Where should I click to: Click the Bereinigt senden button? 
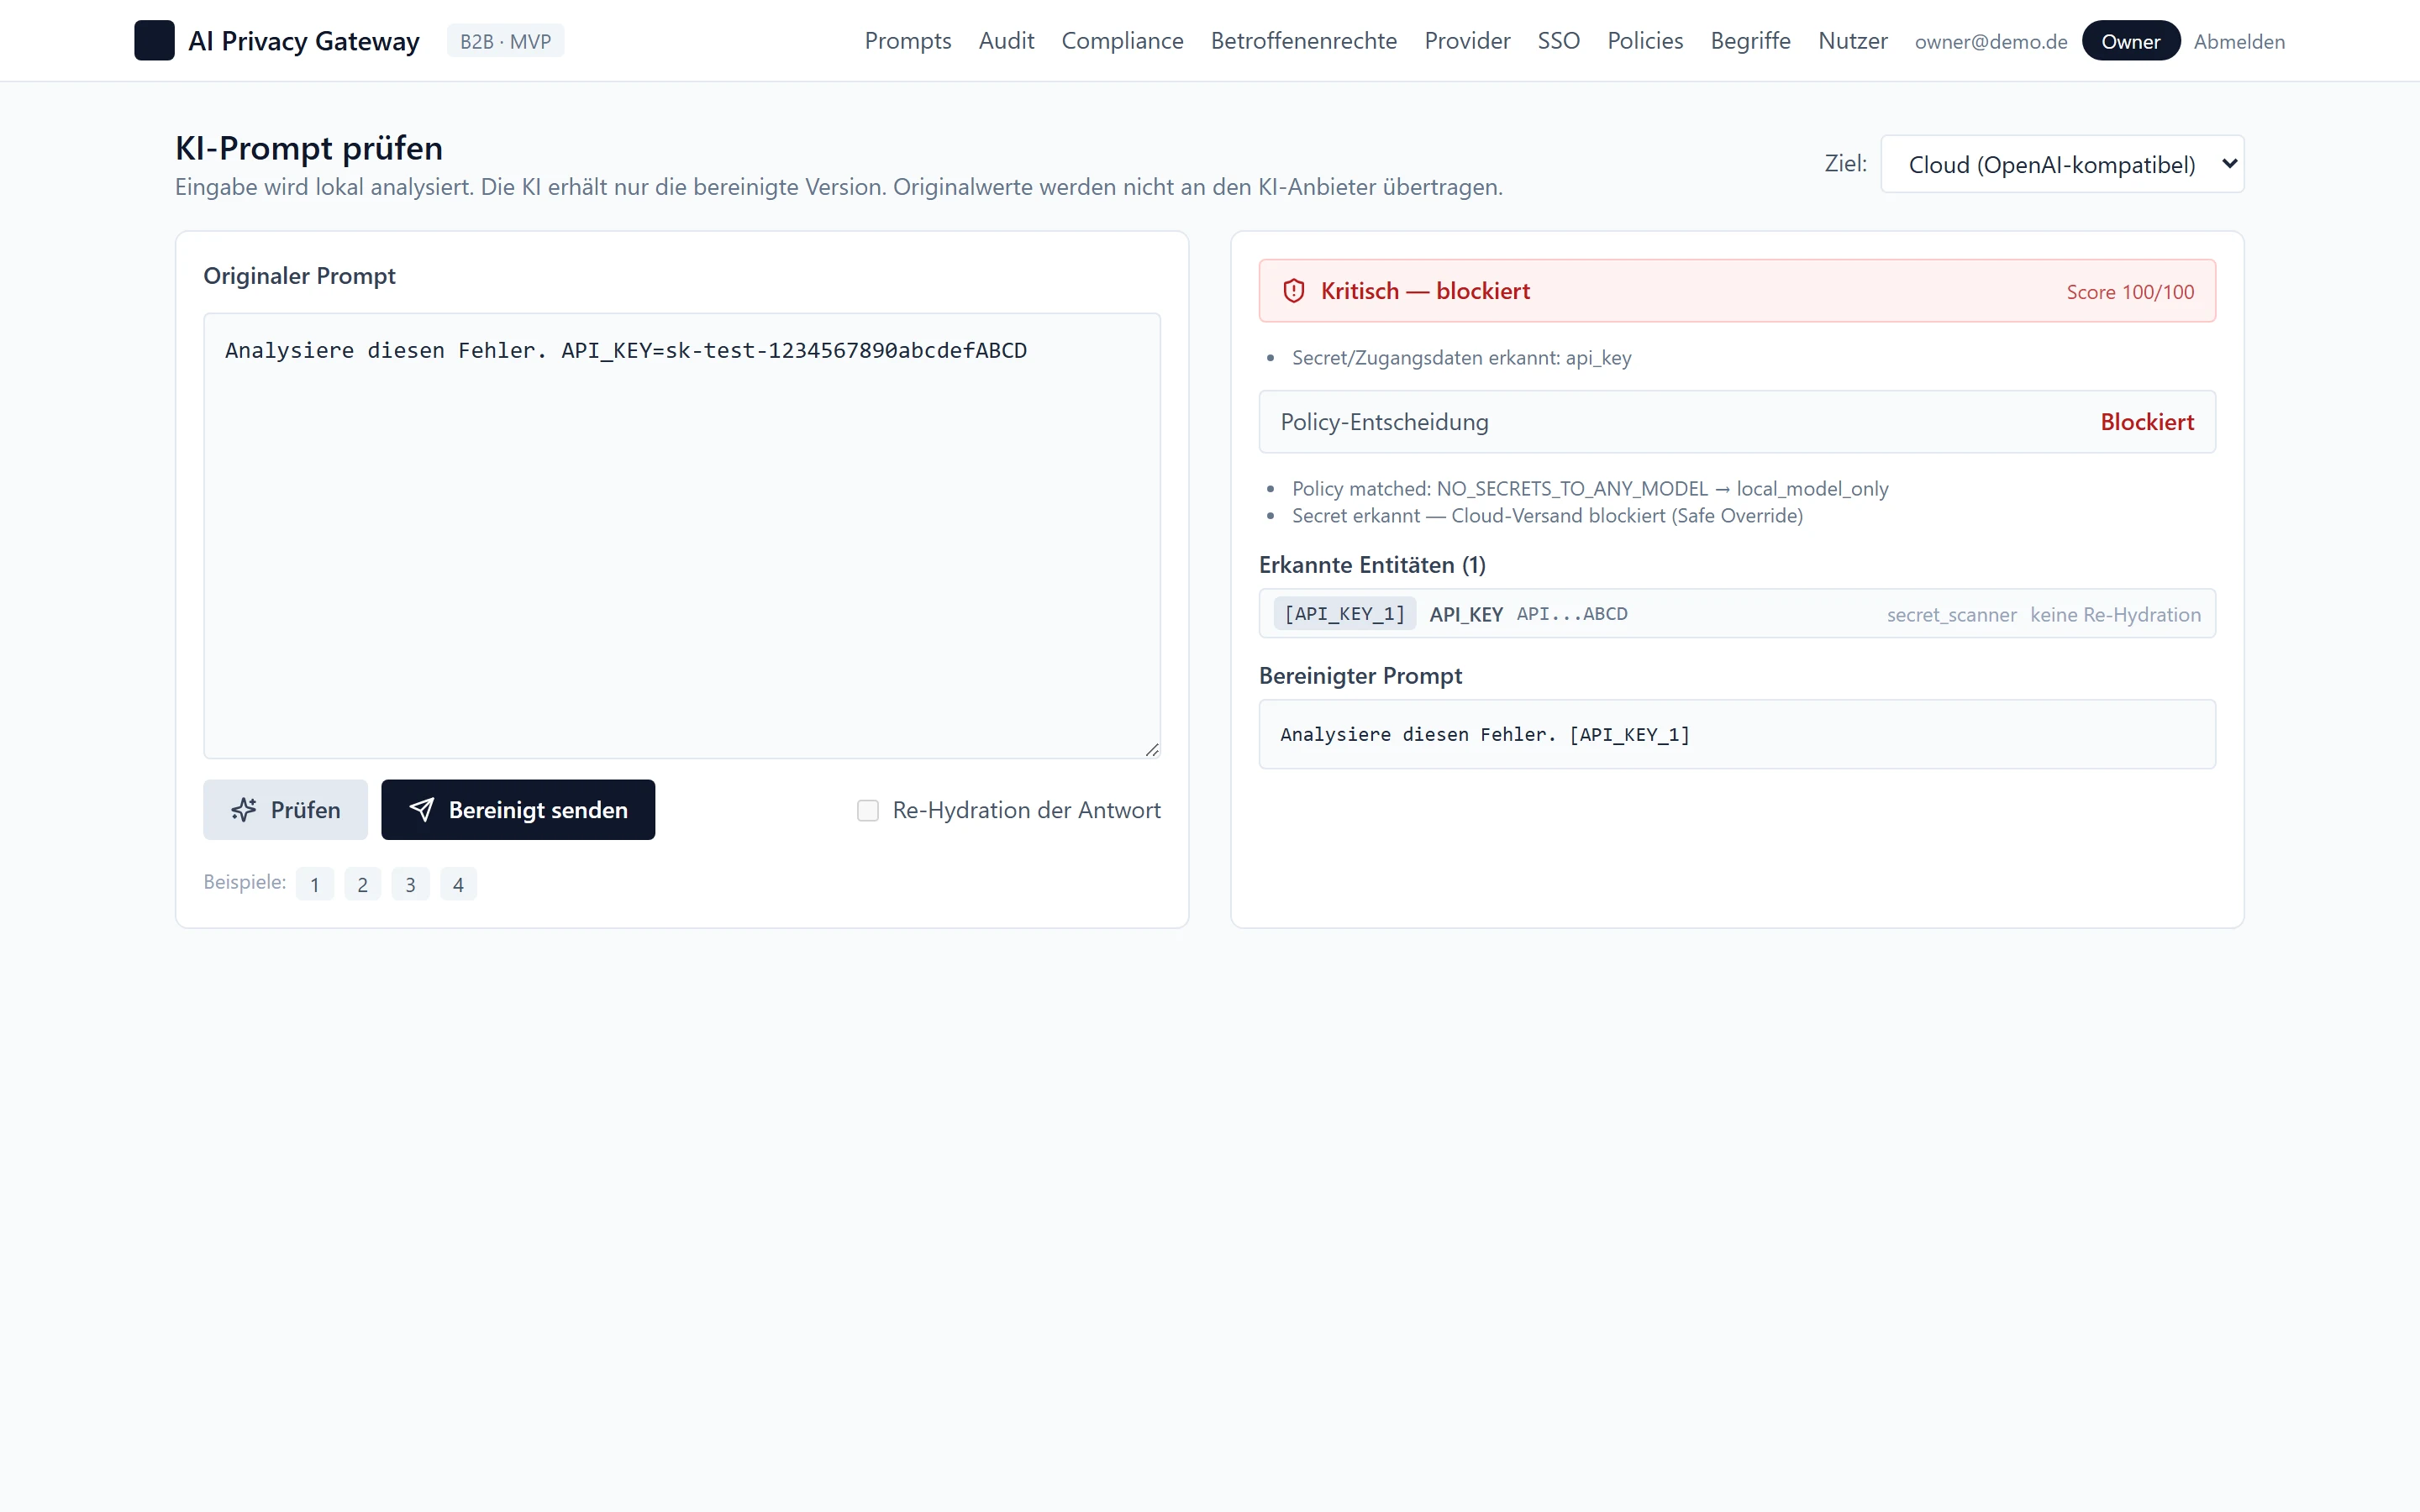518,810
